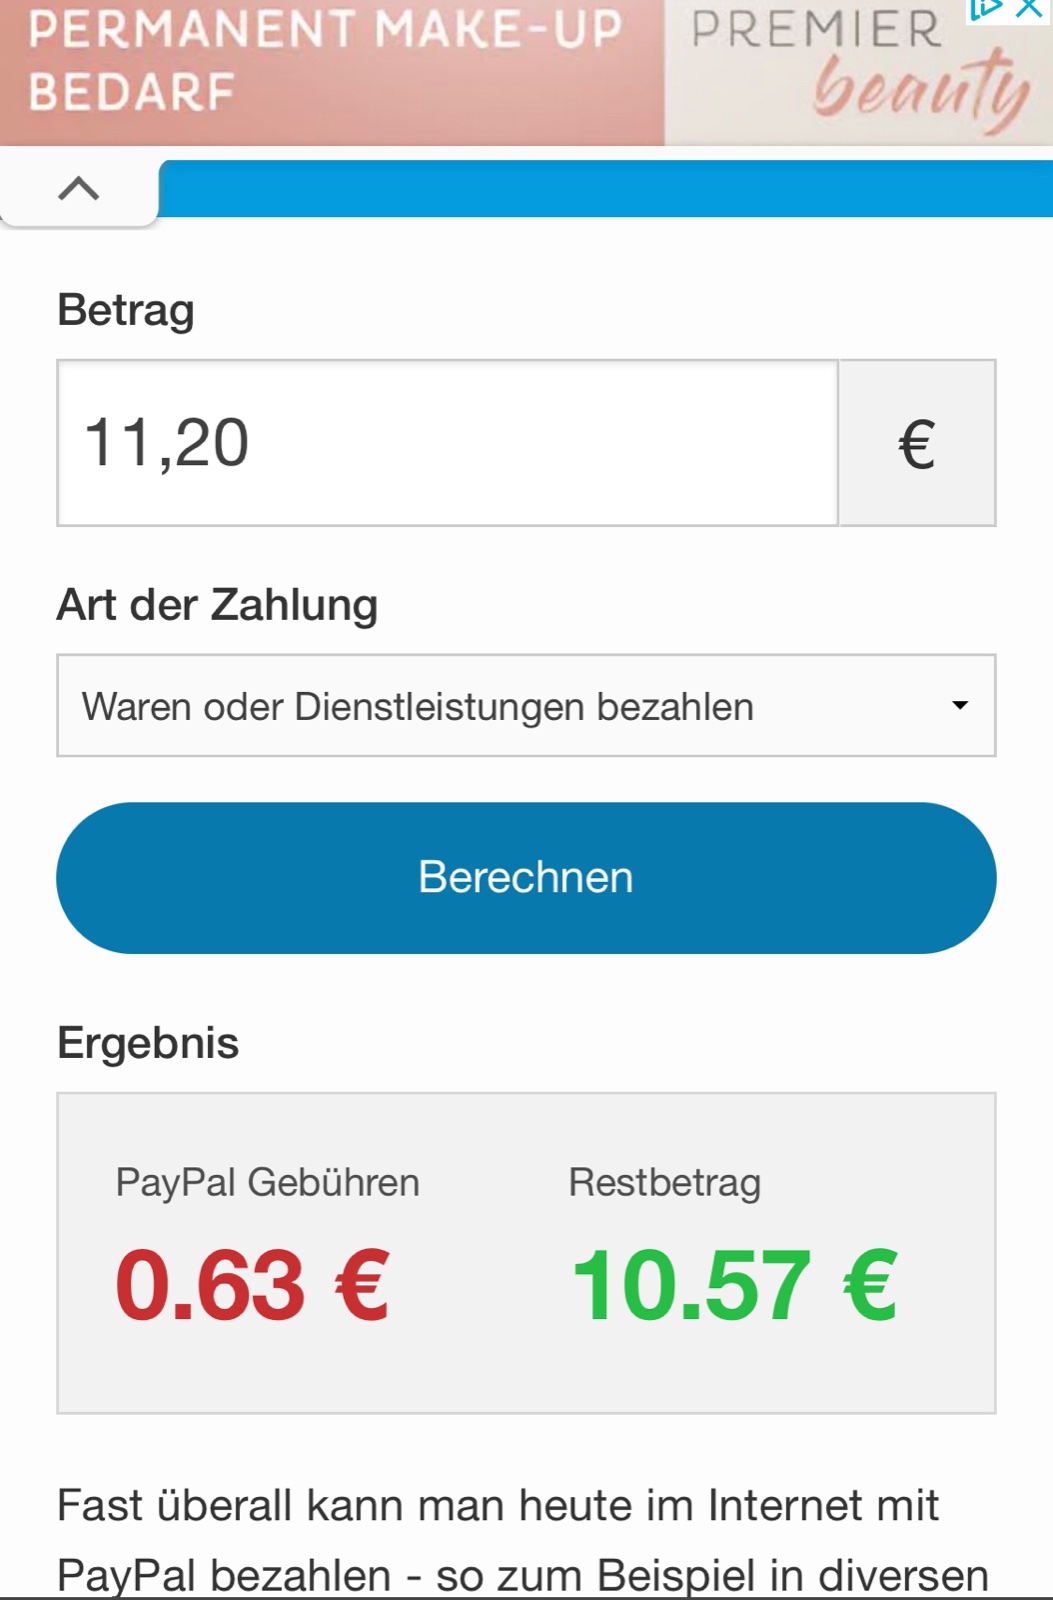1053x1600 pixels.
Task: Click the Betrag label
Action: 126,310
